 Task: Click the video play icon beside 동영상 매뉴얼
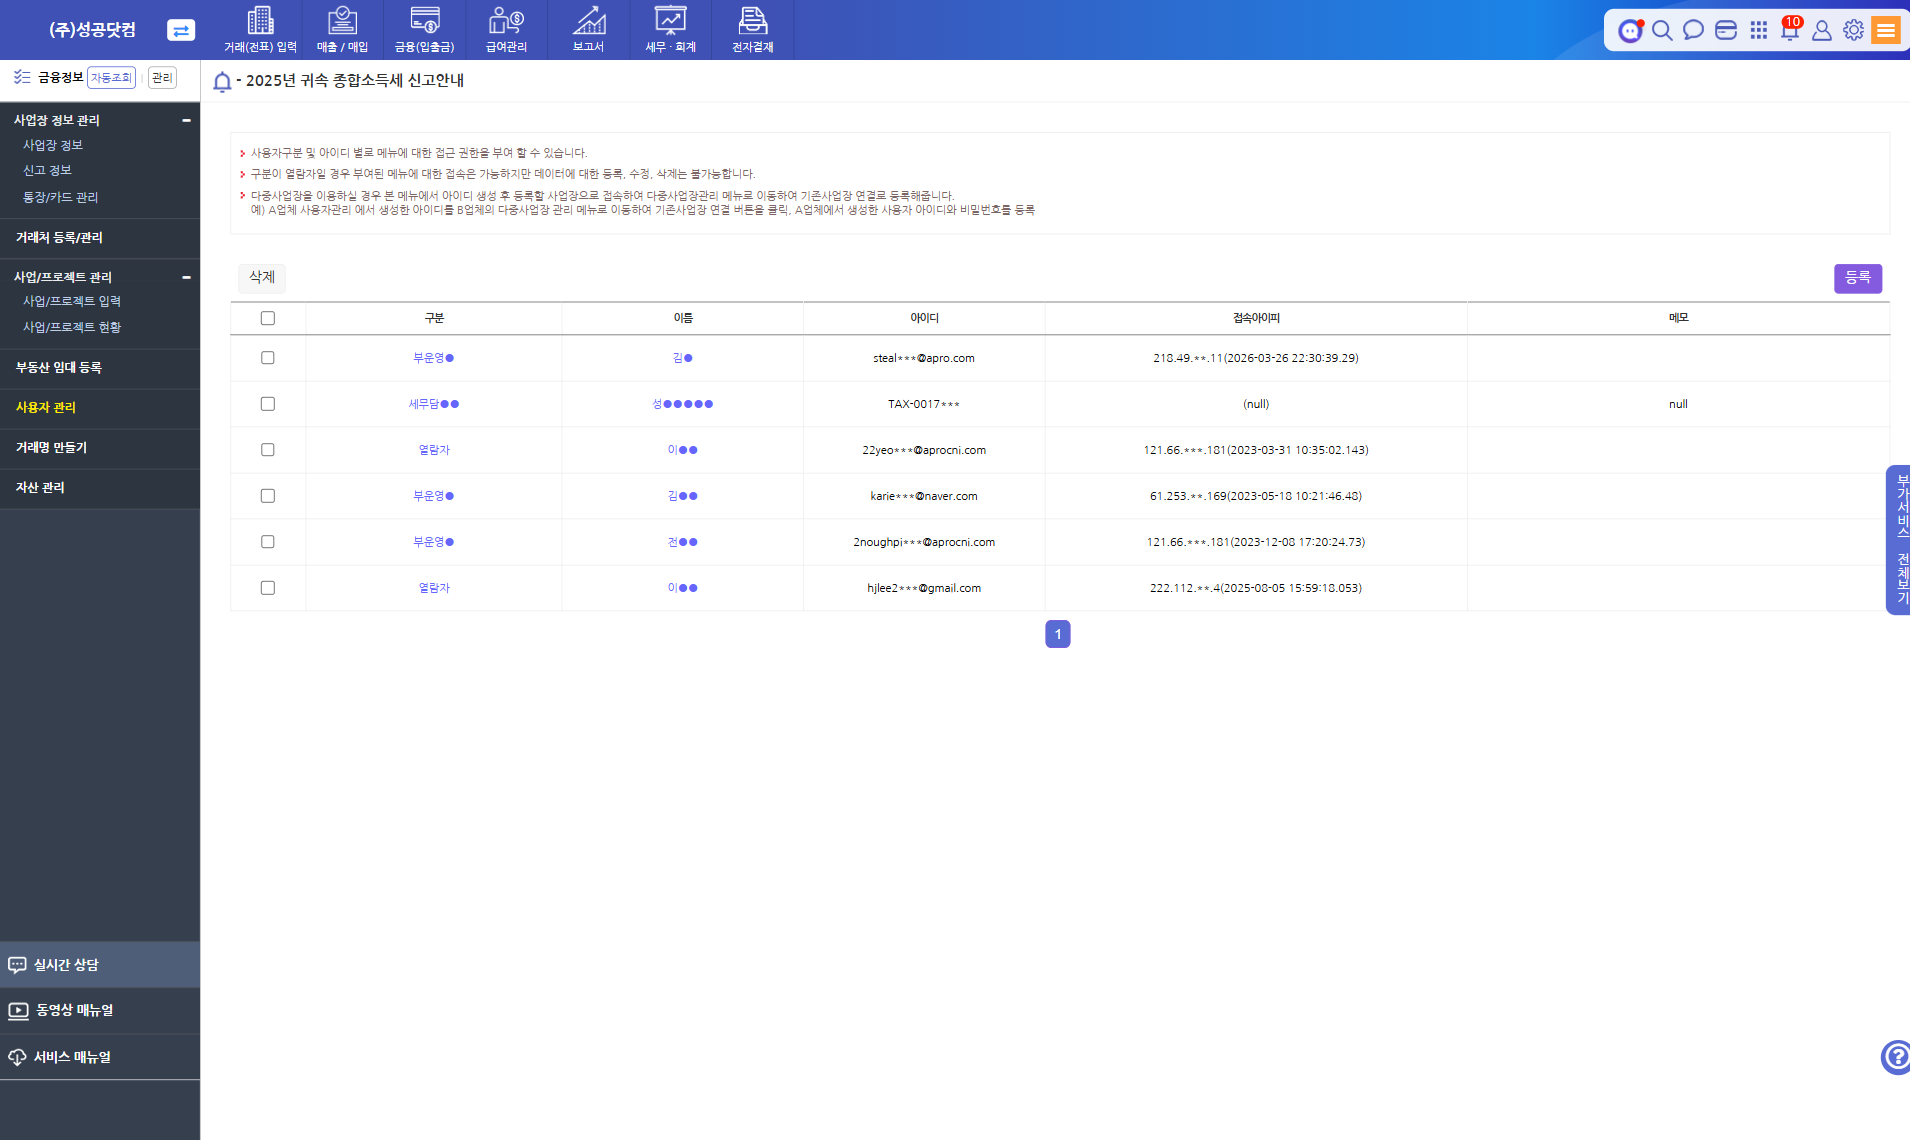(18, 1011)
